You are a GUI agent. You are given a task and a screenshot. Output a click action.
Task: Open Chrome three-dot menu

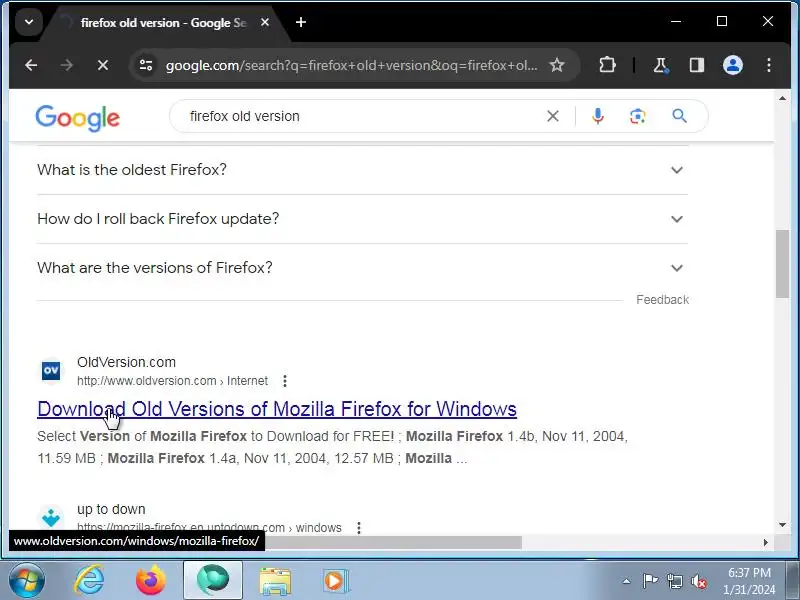click(x=768, y=65)
